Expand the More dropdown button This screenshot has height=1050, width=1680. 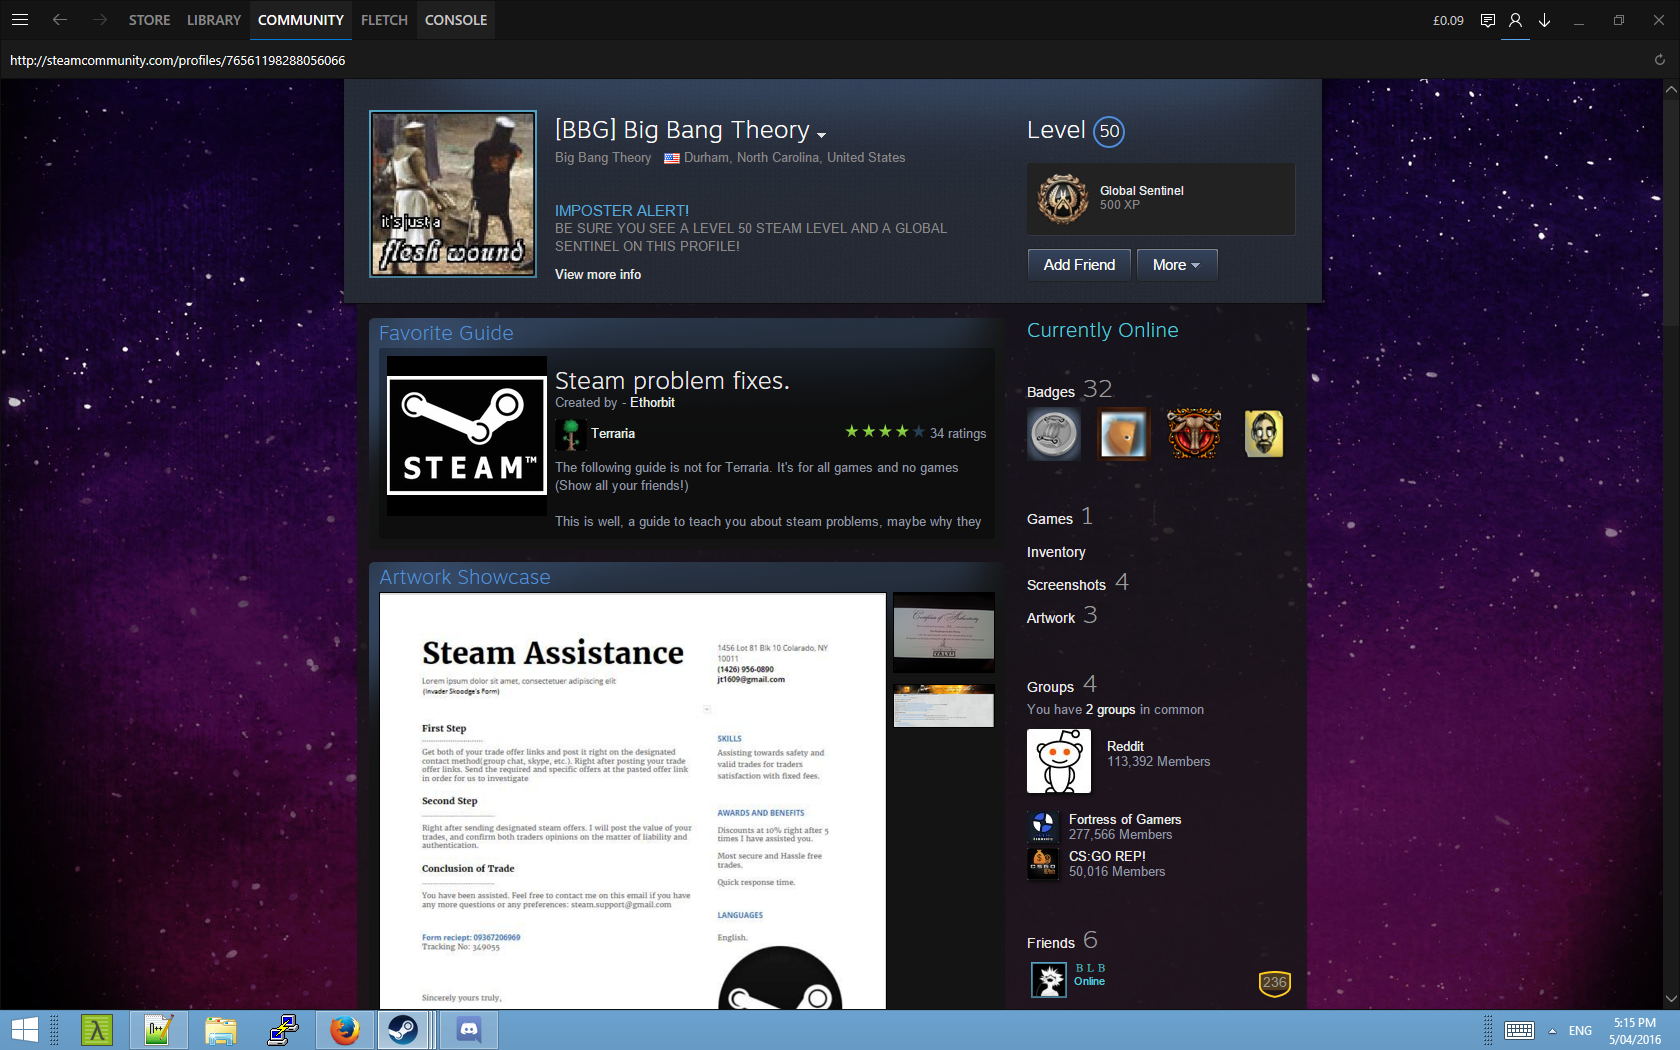pyautogui.click(x=1176, y=265)
